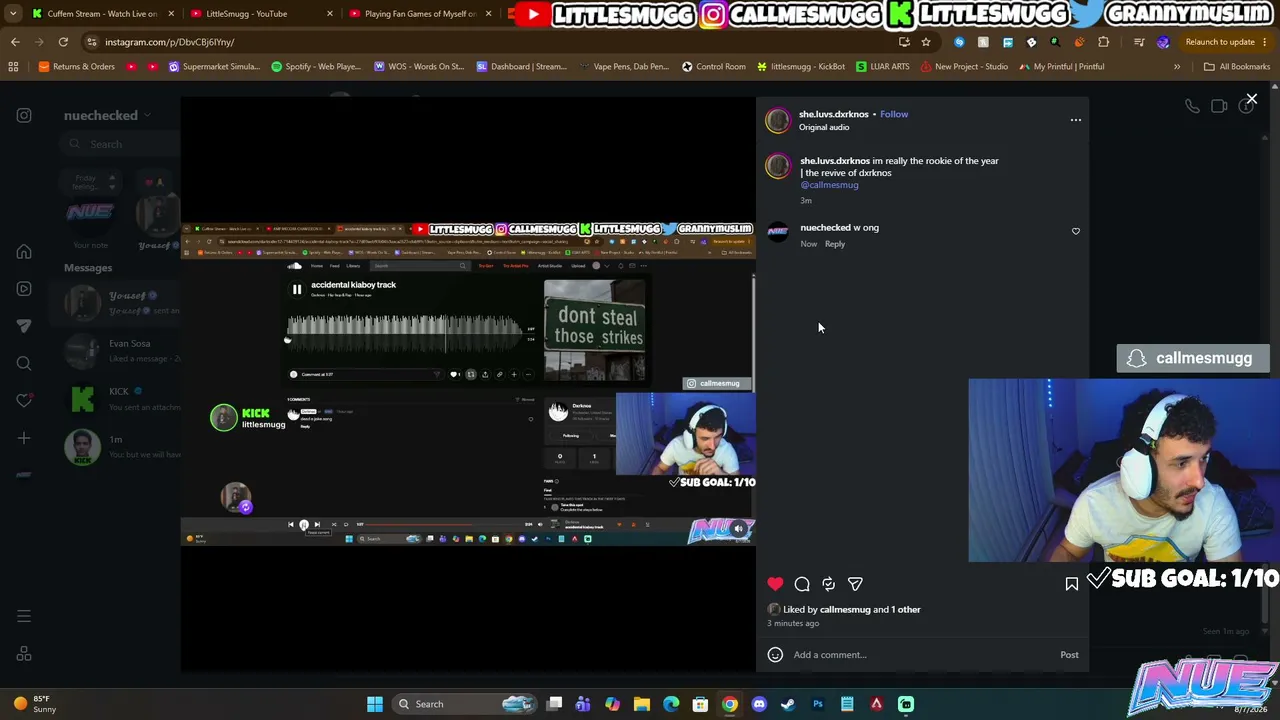Open Discord from the taskbar

click(759, 704)
